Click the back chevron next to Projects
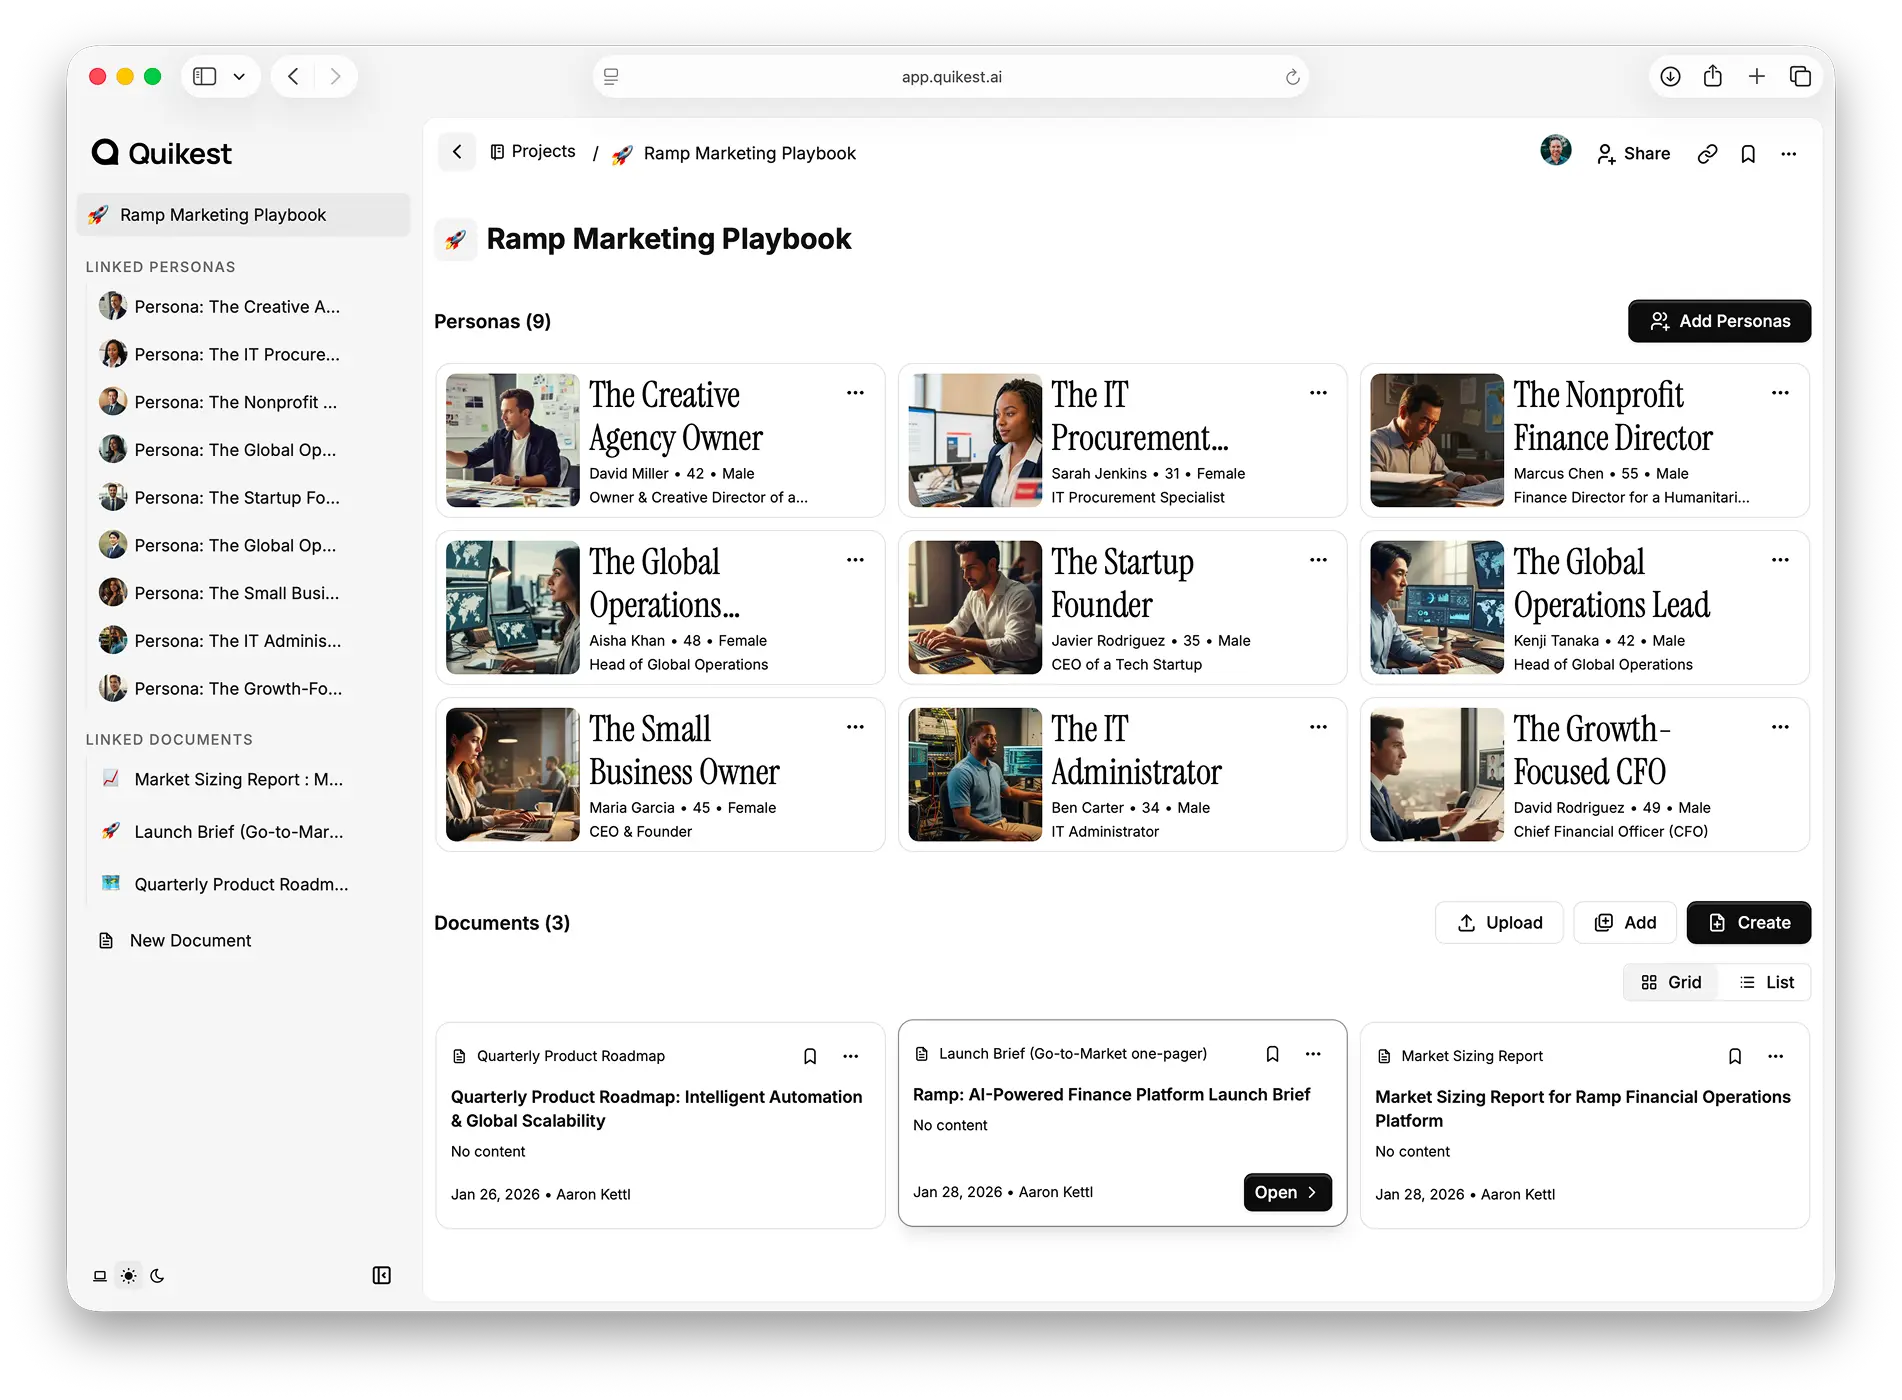Viewport: 1902px width, 1400px height. click(457, 152)
